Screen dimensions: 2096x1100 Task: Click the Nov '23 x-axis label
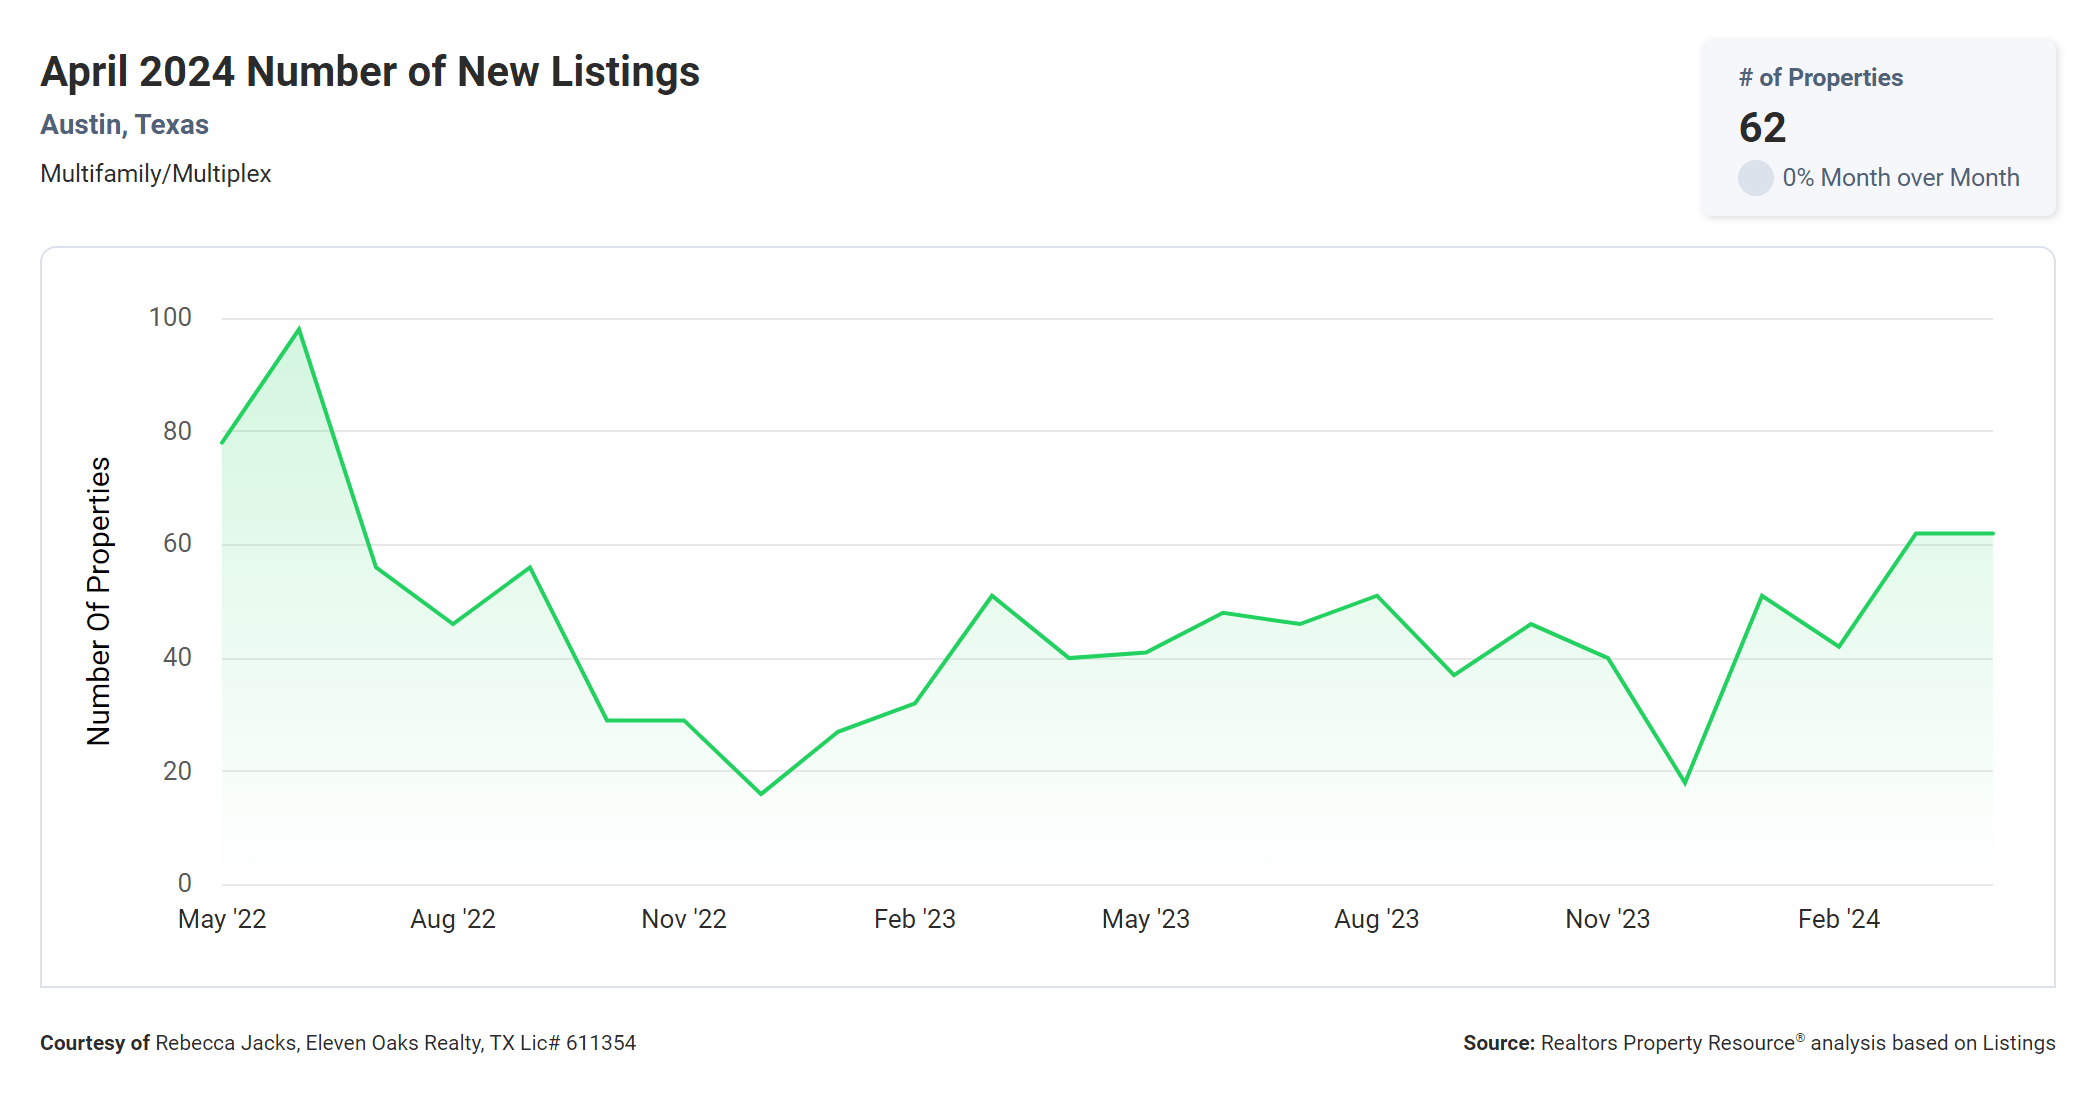(1608, 919)
